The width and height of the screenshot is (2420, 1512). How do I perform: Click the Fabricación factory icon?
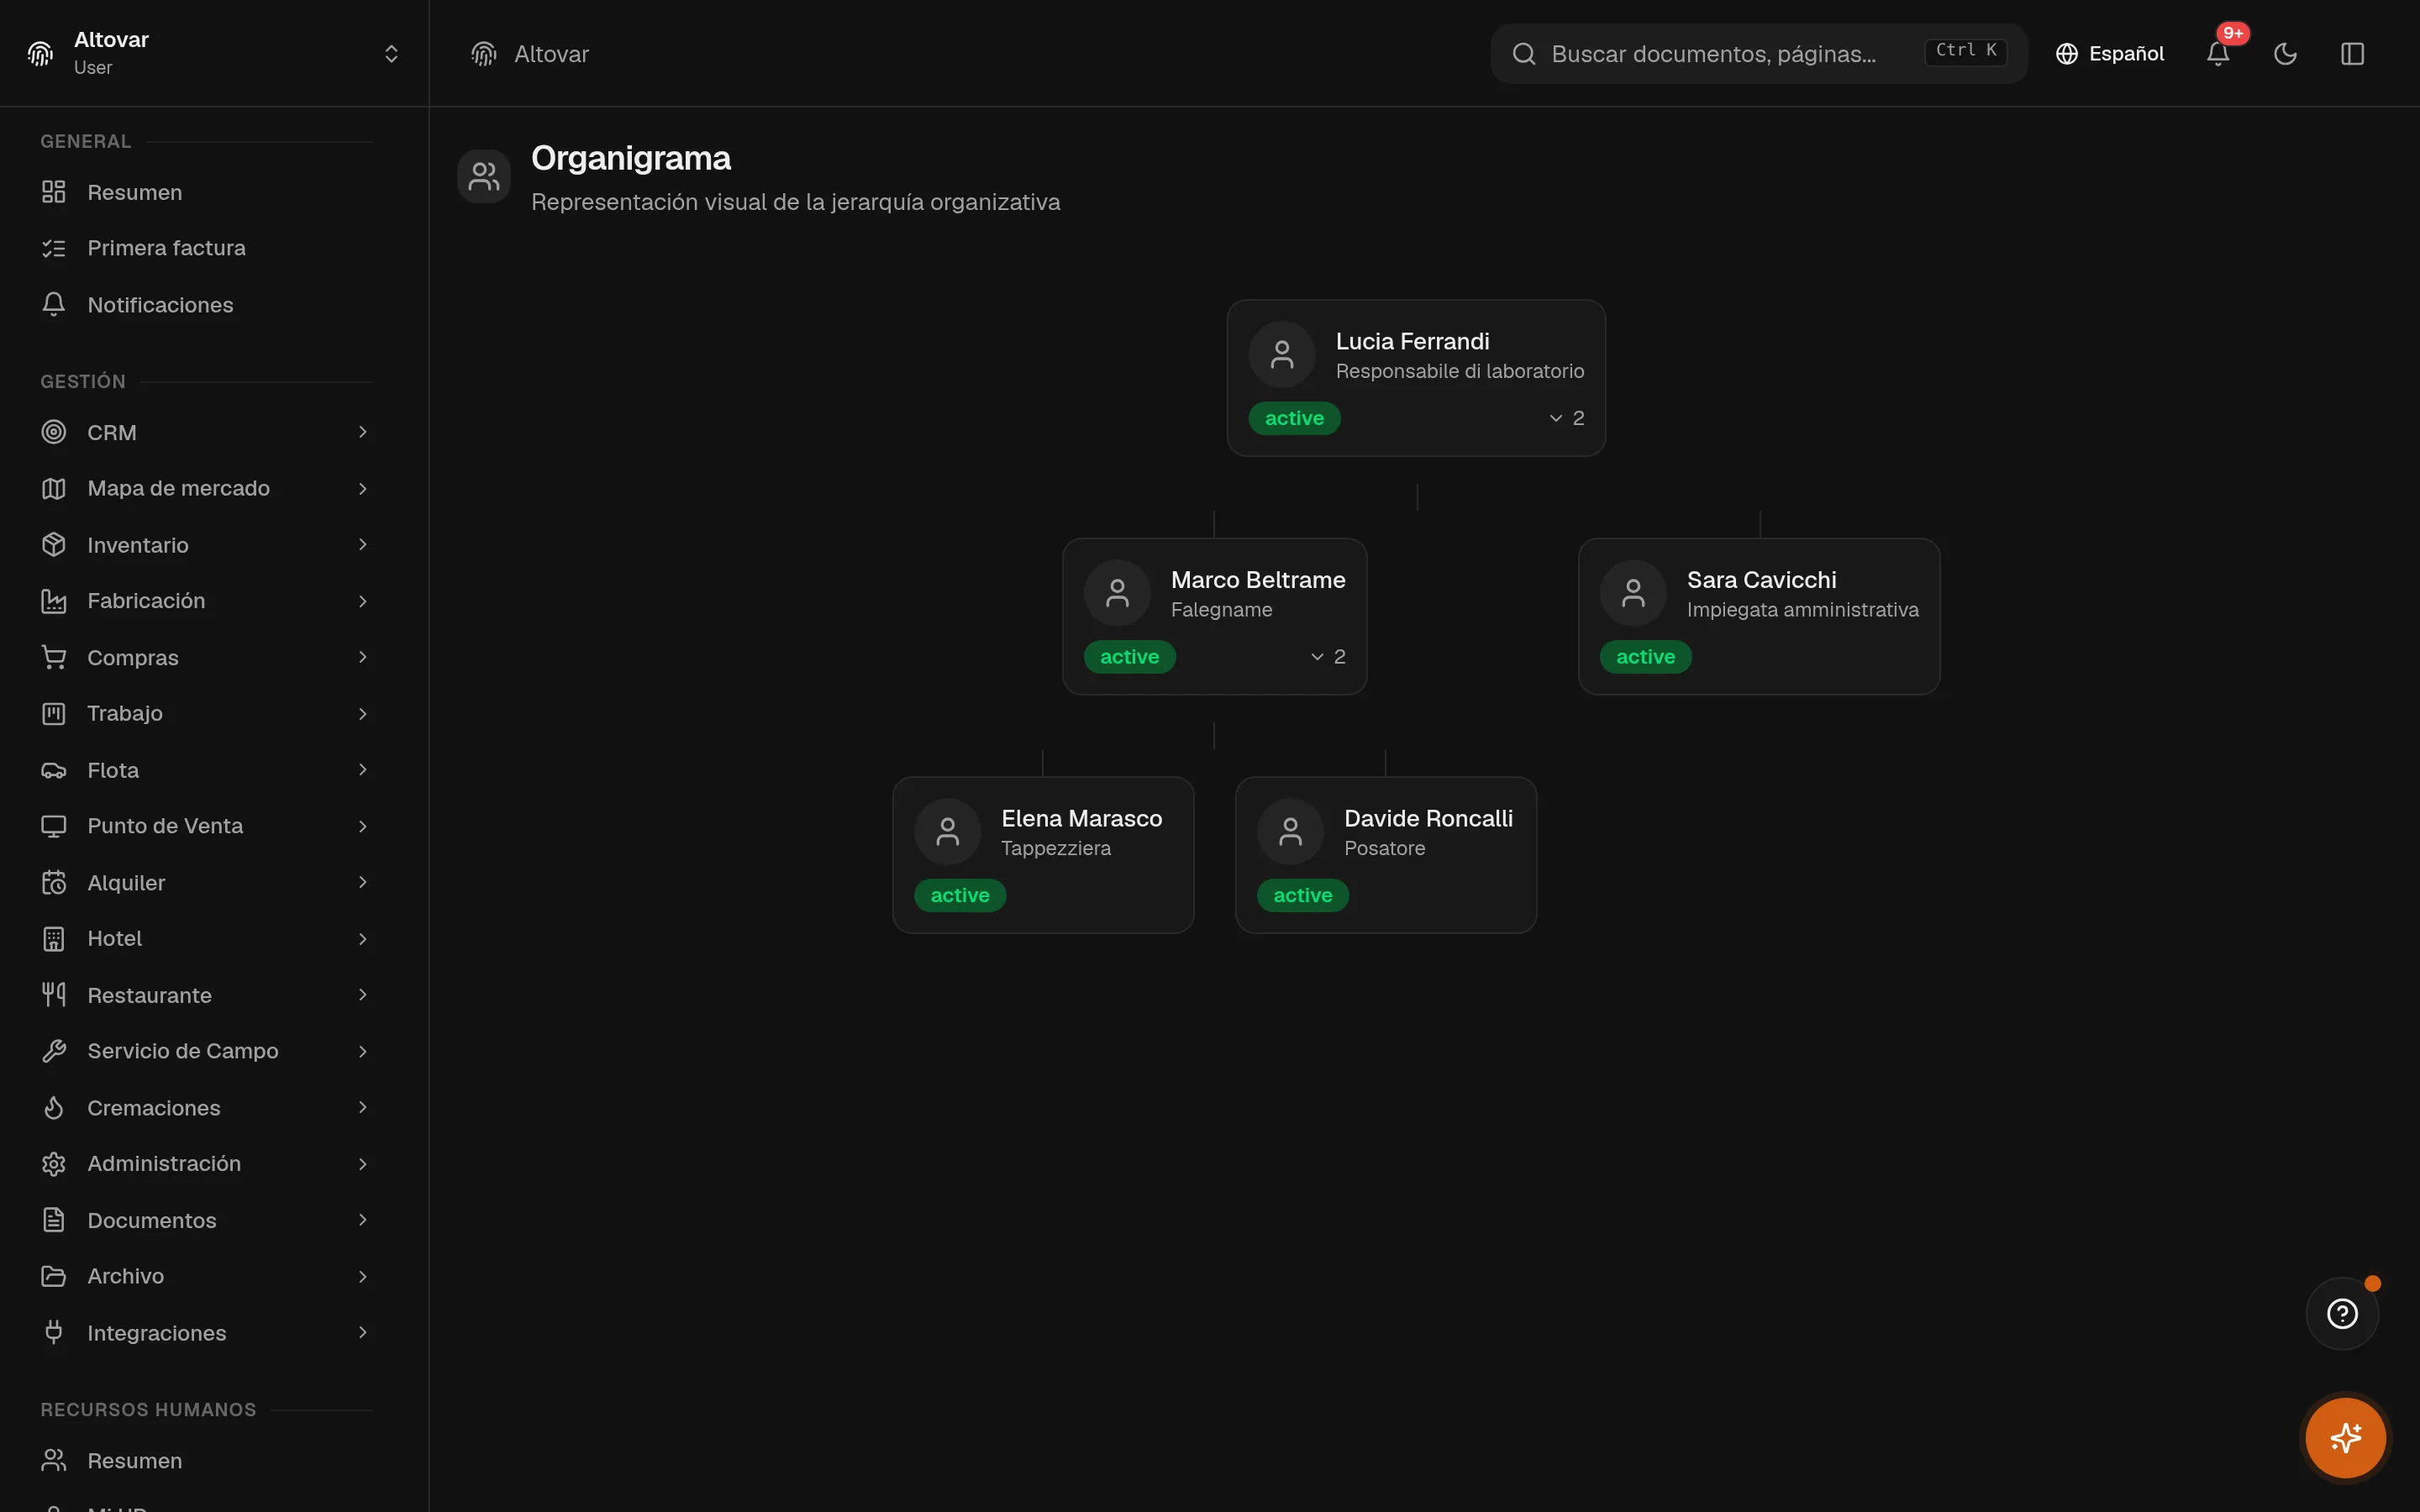[54, 601]
